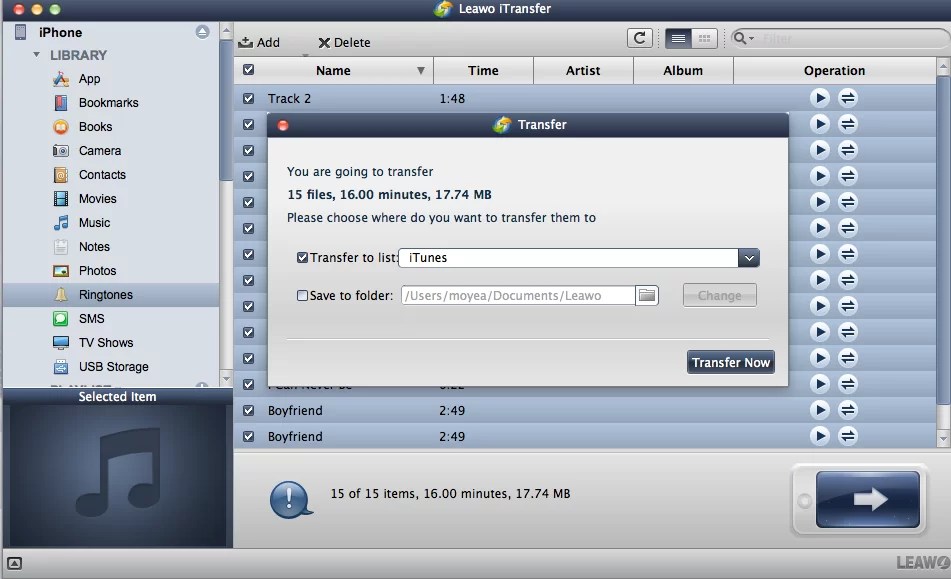The image size is (951, 579).
Task: Uncheck the Transfer to list option
Action: tap(302, 258)
